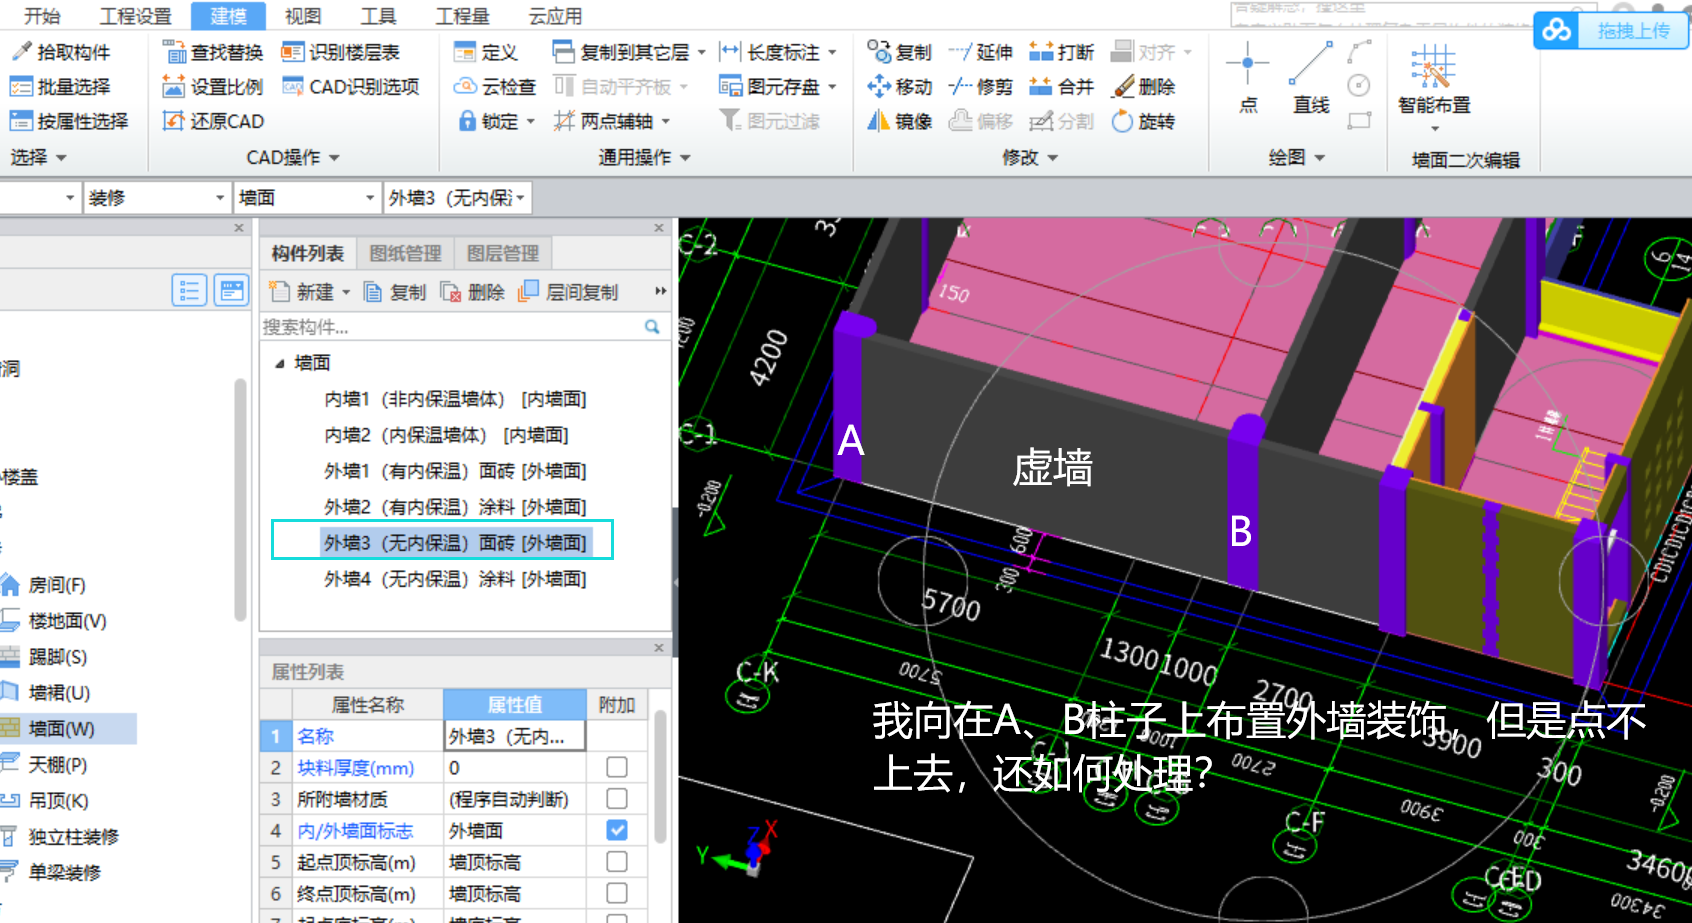The width and height of the screenshot is (1692, 923).
Task: Click 设置比例 set scale tool
Action: coord(213,87)
